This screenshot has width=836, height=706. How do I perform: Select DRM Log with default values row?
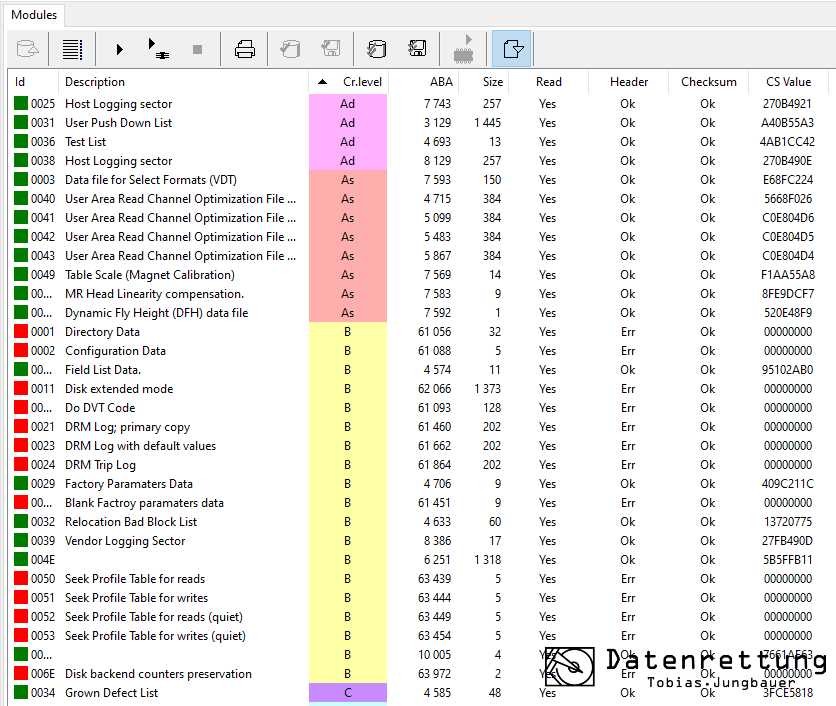pos(419,446)
